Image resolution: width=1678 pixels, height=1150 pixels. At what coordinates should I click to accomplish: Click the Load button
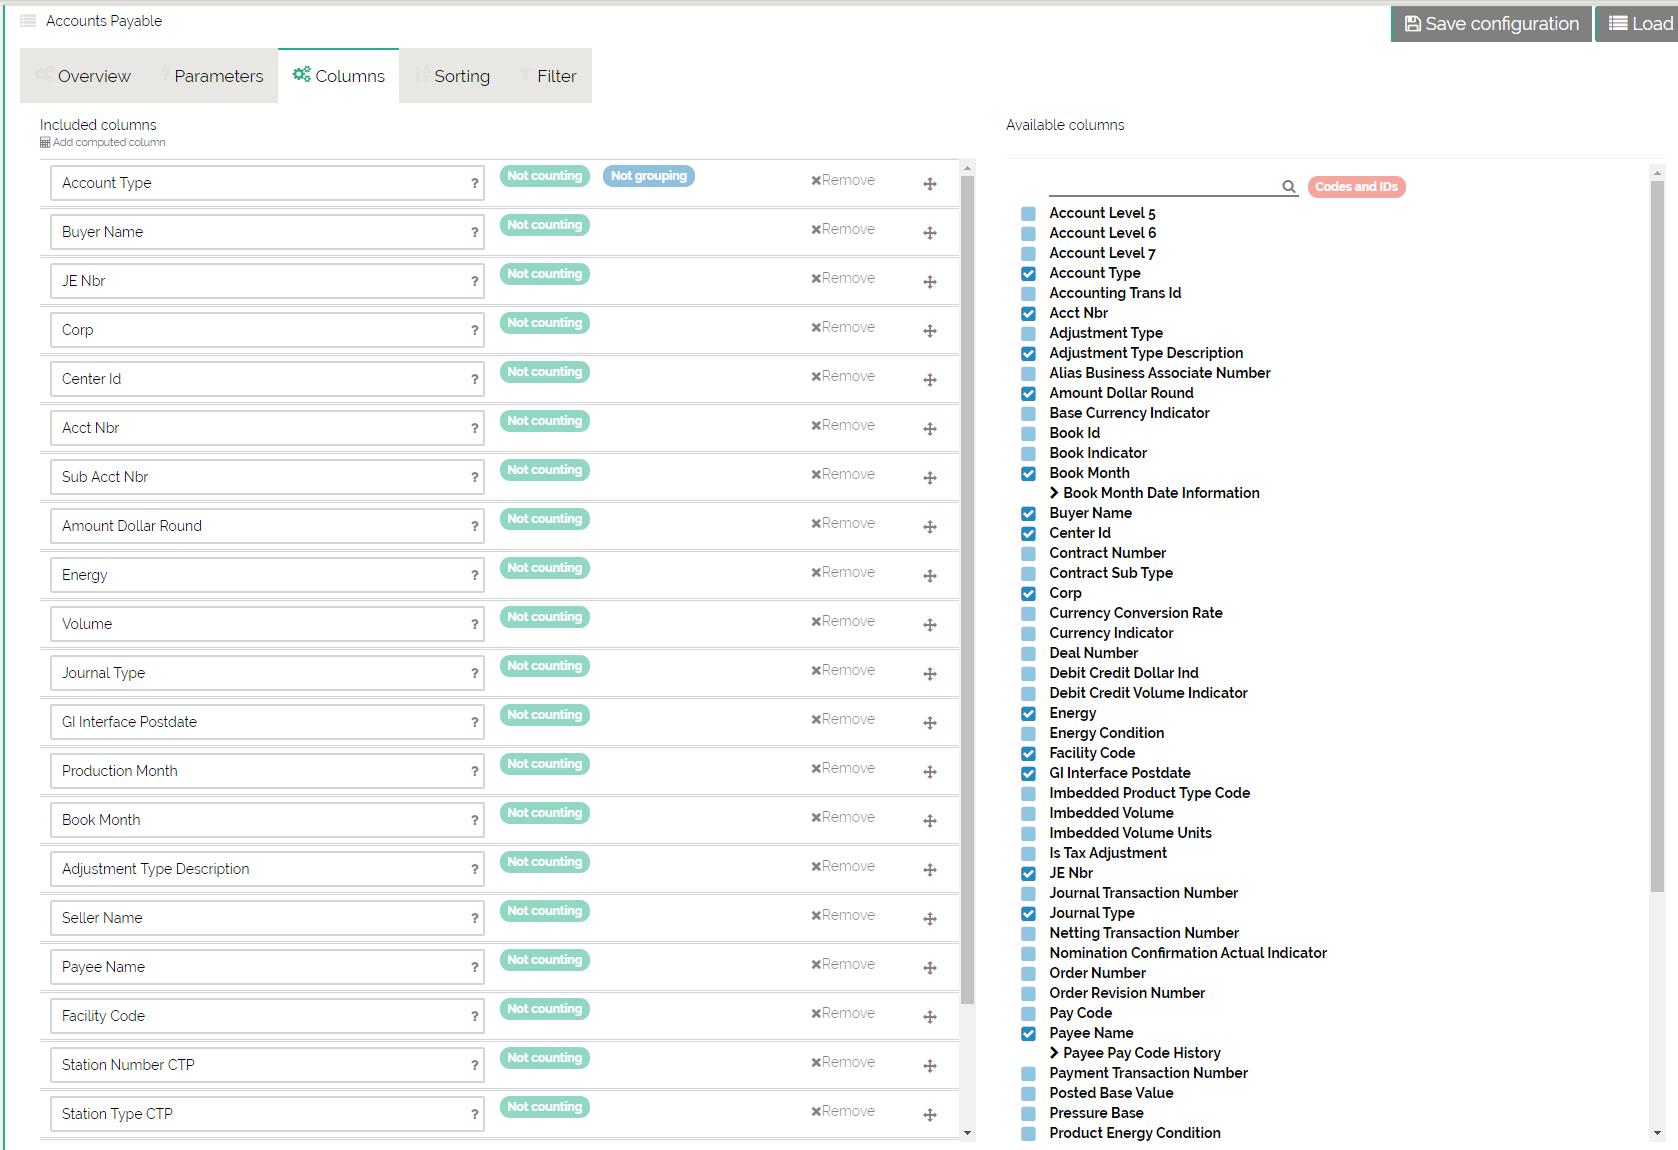1639,24
